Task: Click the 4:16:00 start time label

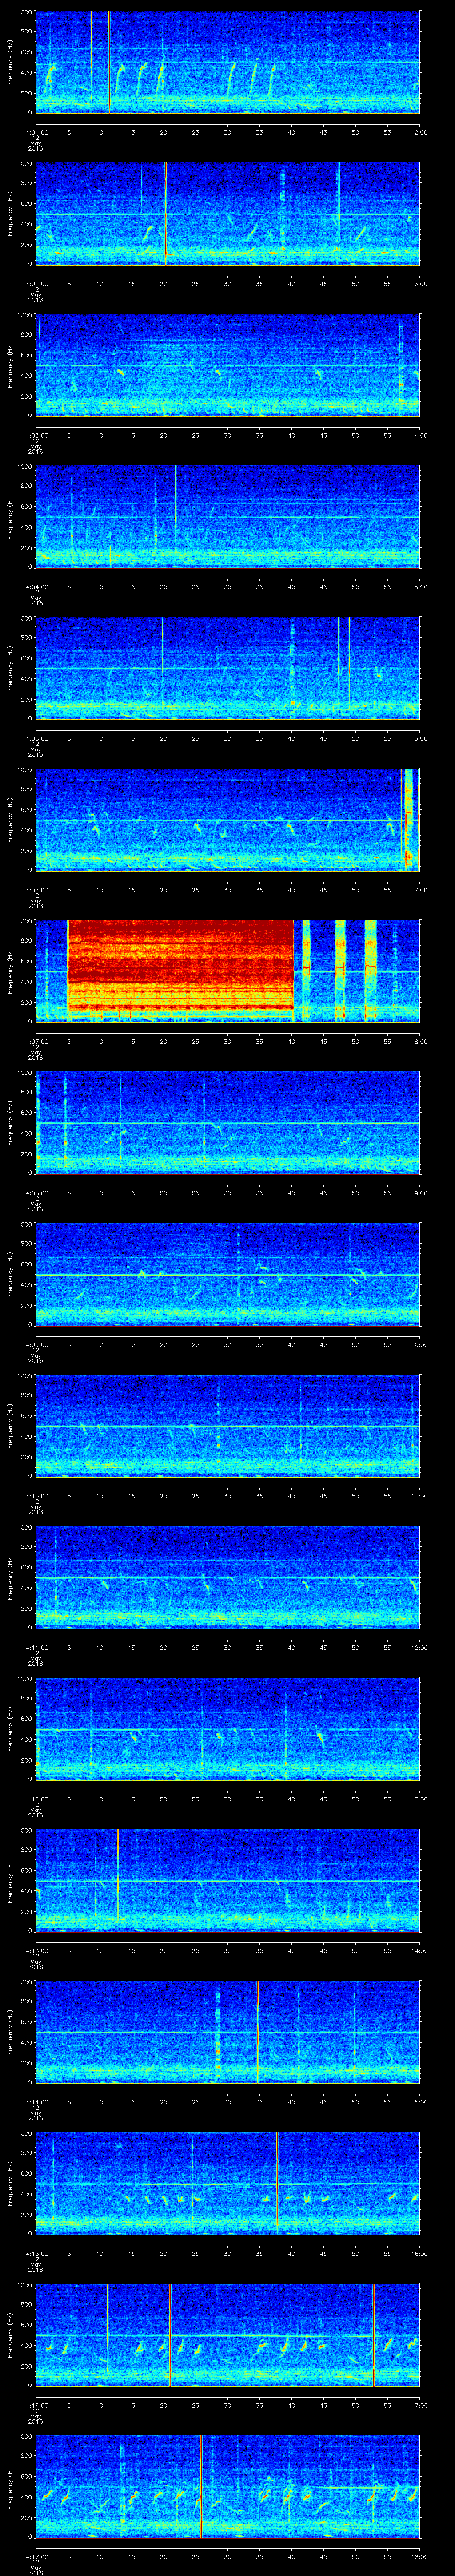Action: tap(36, 2404)
